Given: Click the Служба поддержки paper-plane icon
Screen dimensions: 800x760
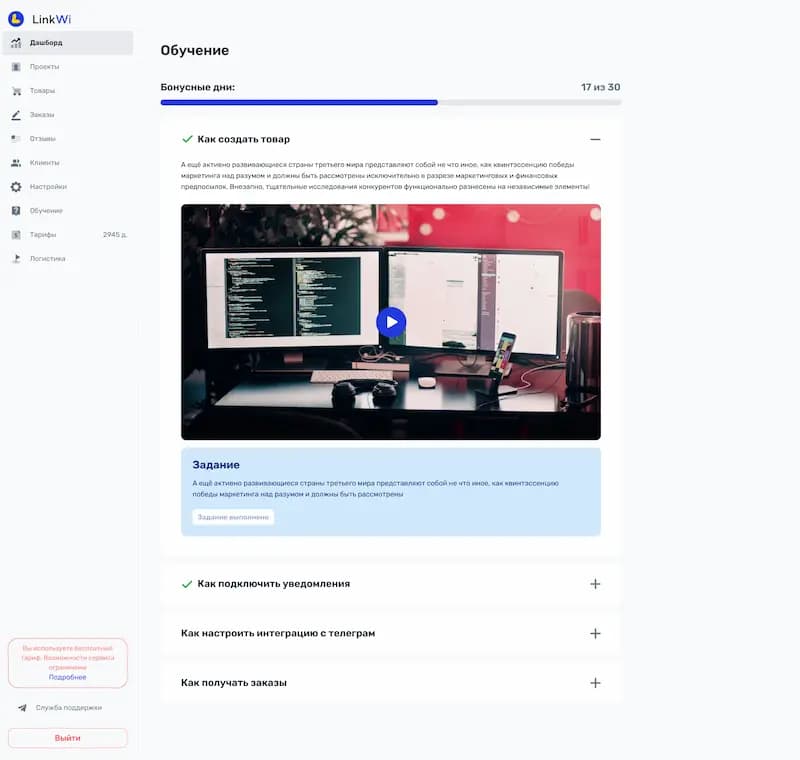Looking at the screenshot, I should (22, 708).
